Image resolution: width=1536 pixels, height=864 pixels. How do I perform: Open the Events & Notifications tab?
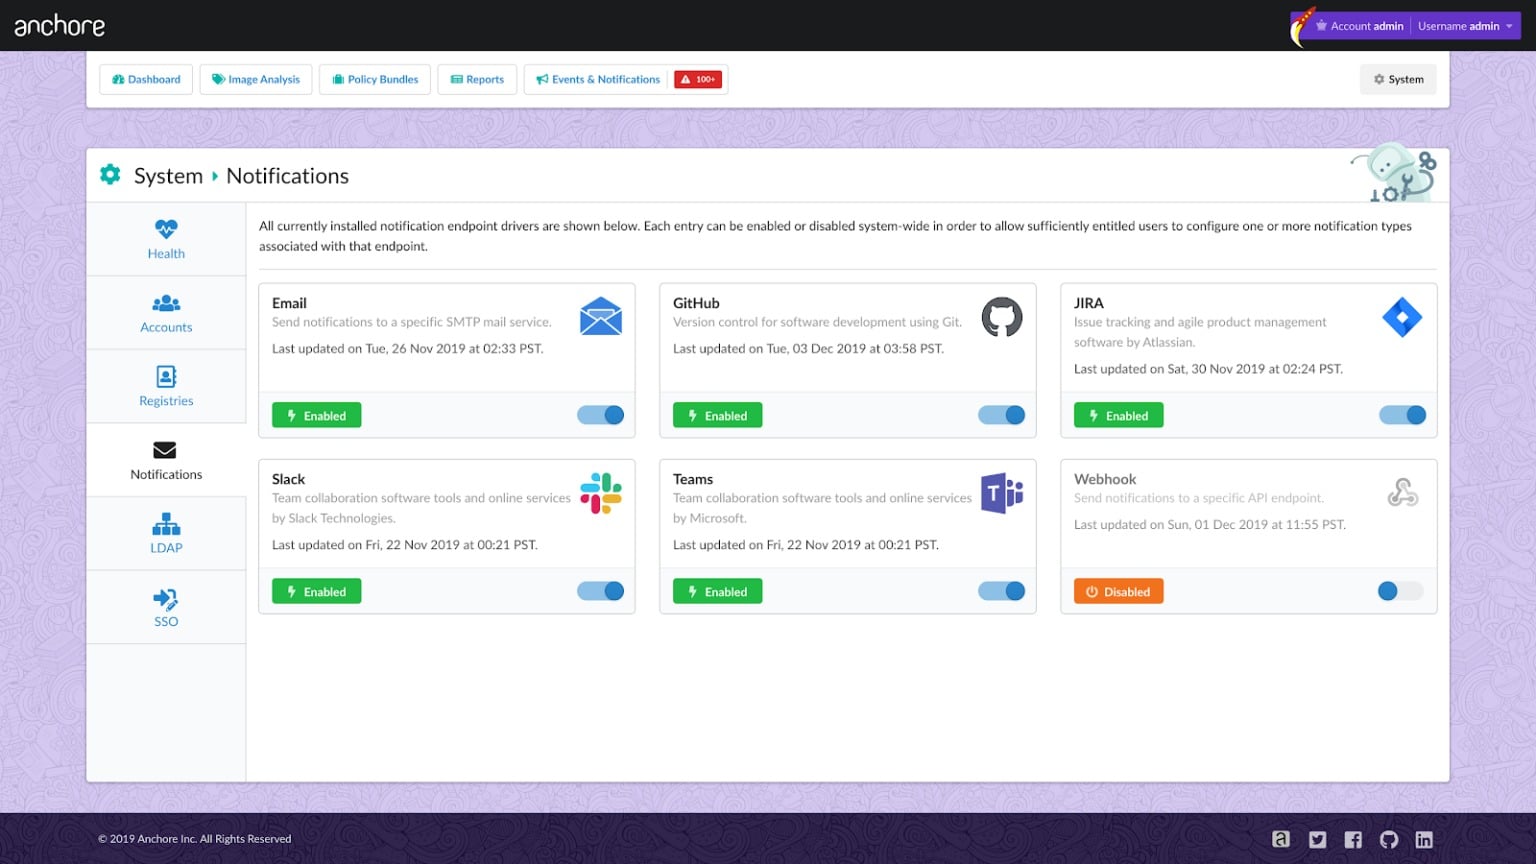[x=598, y=79]
